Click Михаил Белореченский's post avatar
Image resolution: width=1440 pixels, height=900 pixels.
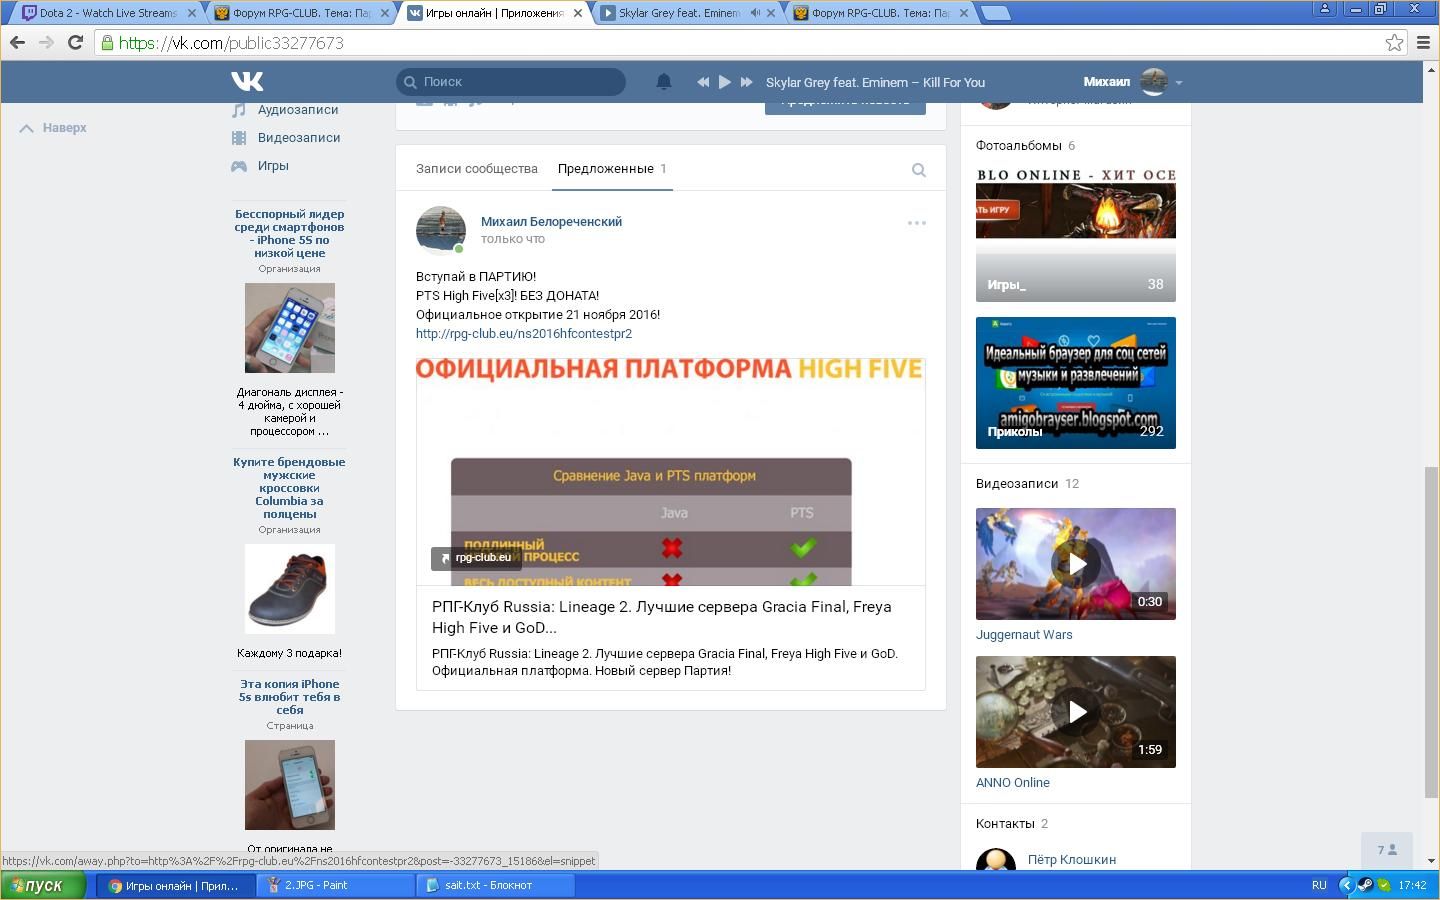point(441,231)
